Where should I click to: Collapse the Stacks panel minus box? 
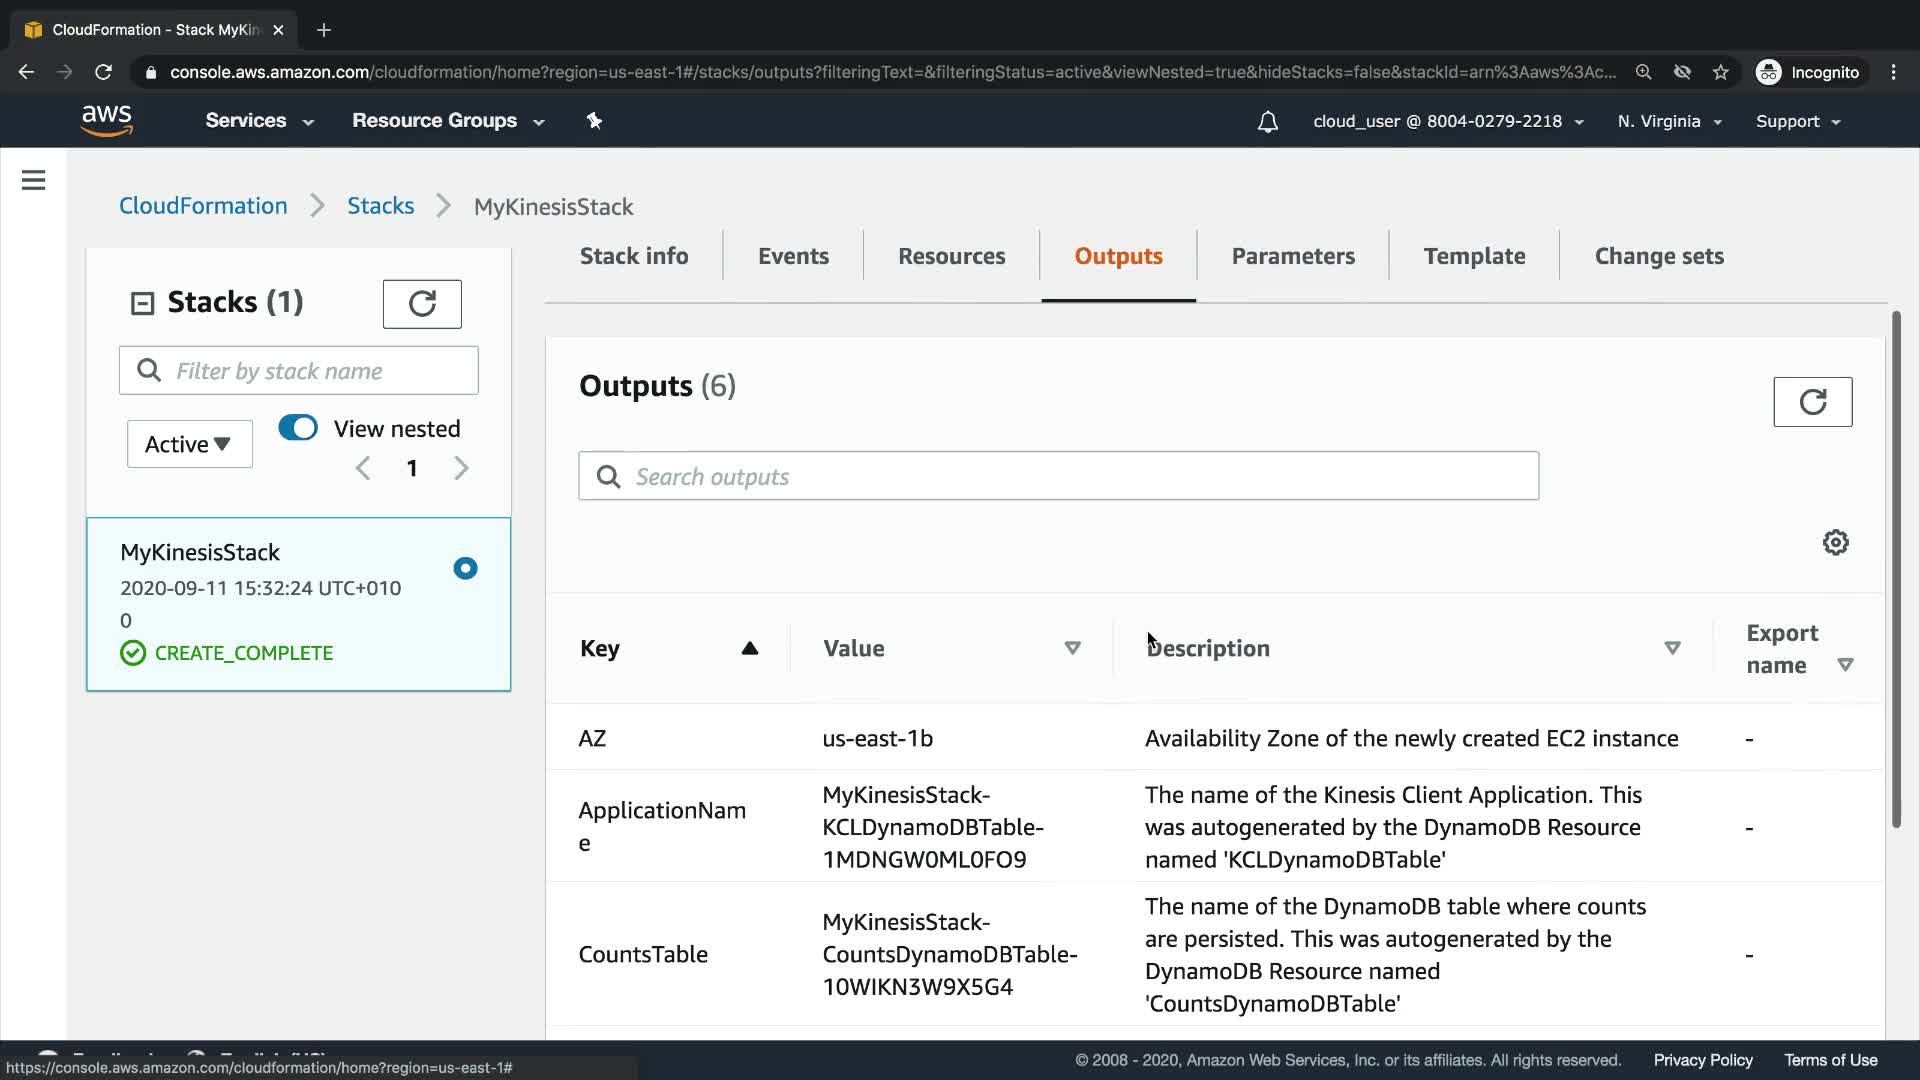[x=143, y=303]
